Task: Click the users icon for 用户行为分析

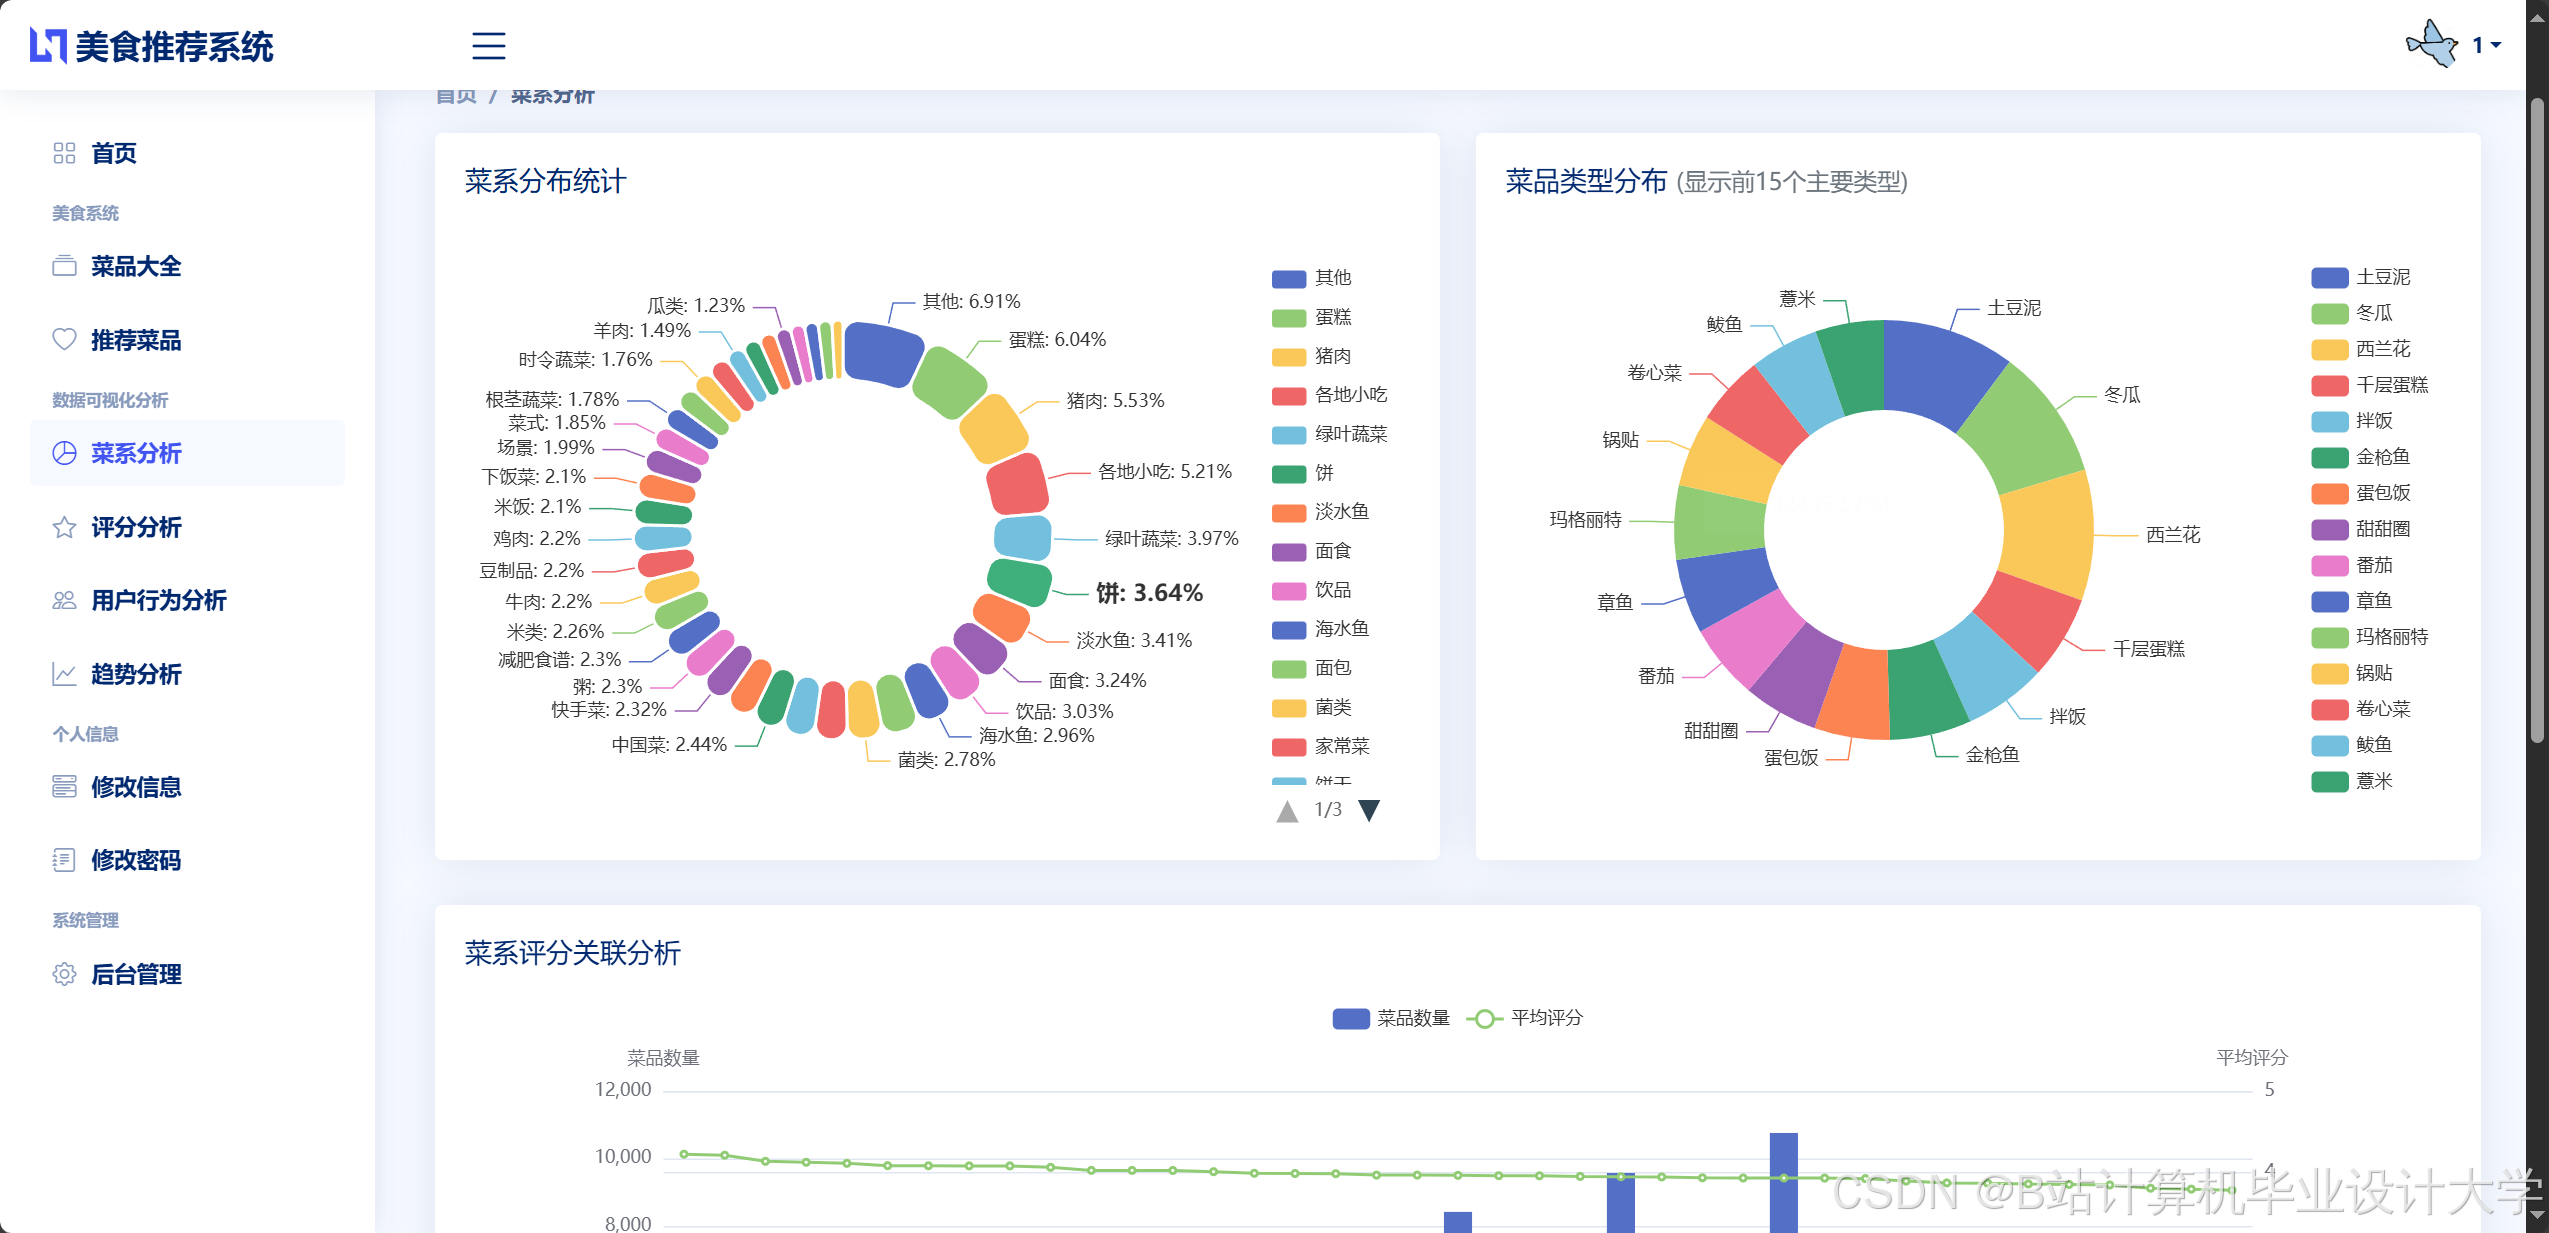Action: pyautogui.click(x=64, y=600)
